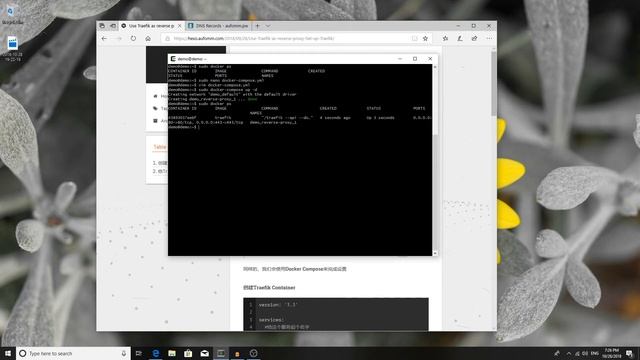This screenshot has height=360, width=640.
Task: Click the 'services:' line in code block
Action: [x=271, y=320]
